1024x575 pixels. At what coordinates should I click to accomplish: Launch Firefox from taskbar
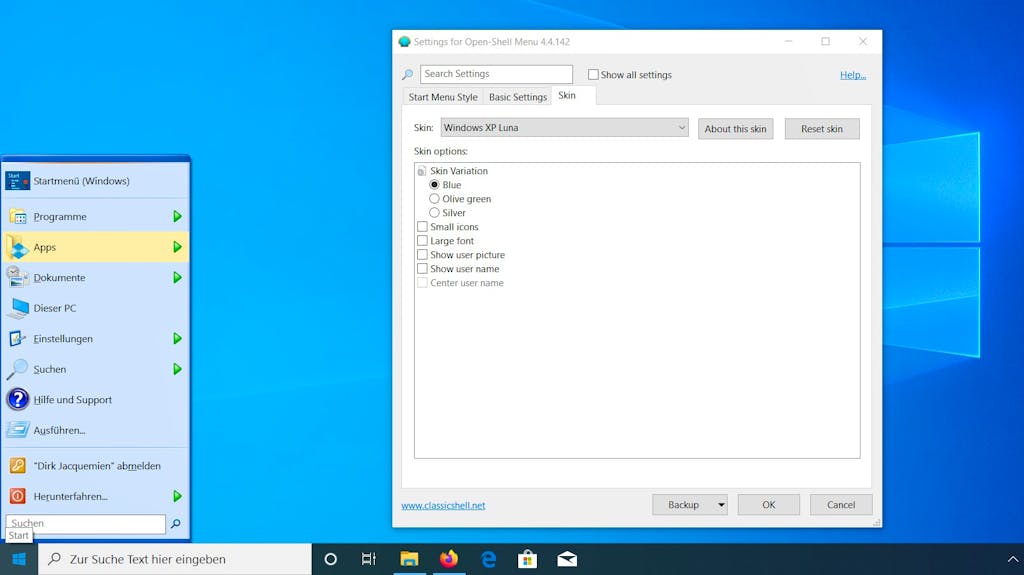(449, 559)
